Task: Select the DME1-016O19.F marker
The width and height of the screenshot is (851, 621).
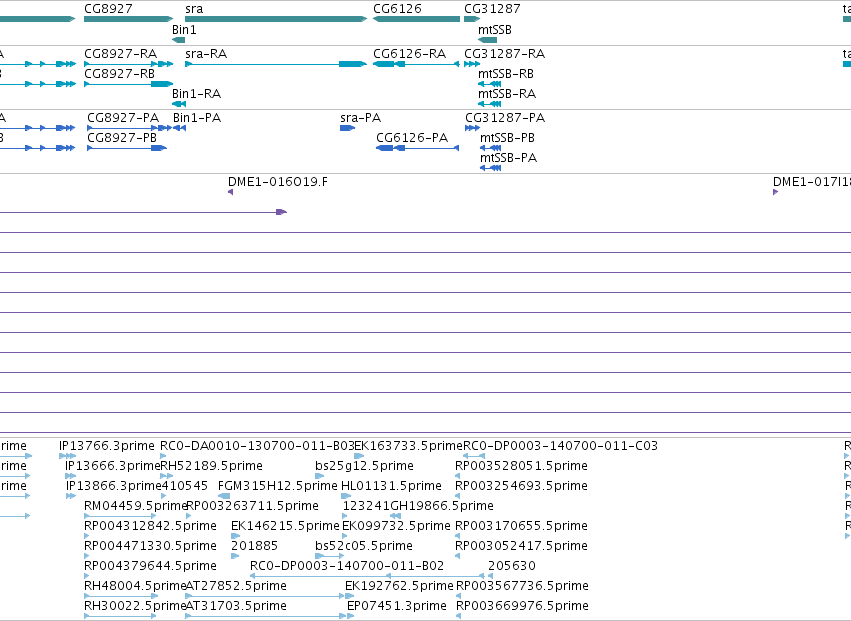Action: click(x=231, y=192)
